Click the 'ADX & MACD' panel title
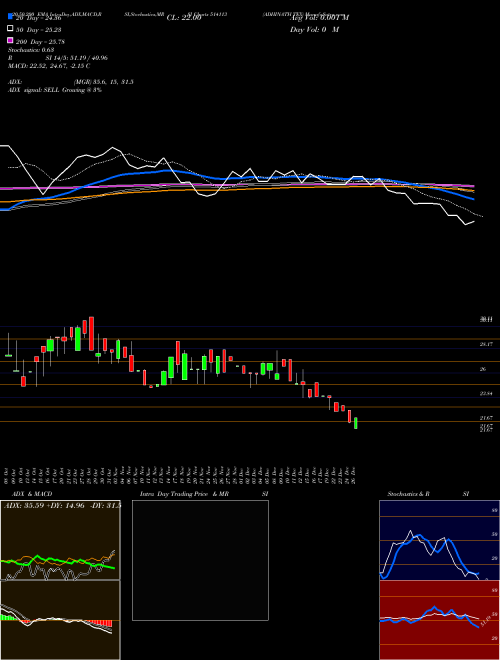Image resolution: width=500 pixels, height=660 pixels. (x=32, y=494)
